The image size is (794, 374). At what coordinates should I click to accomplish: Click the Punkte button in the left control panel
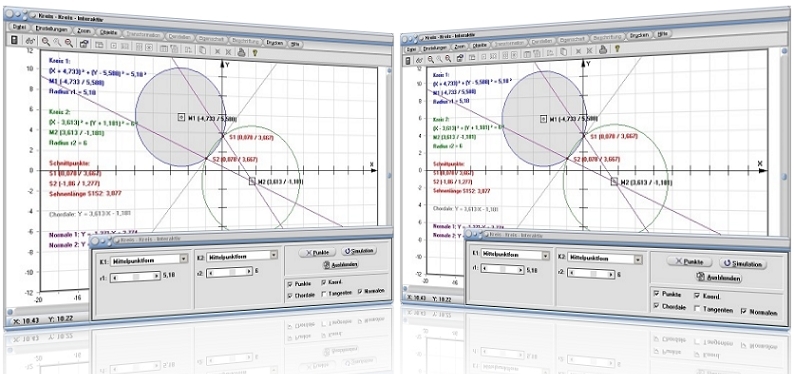316,252
